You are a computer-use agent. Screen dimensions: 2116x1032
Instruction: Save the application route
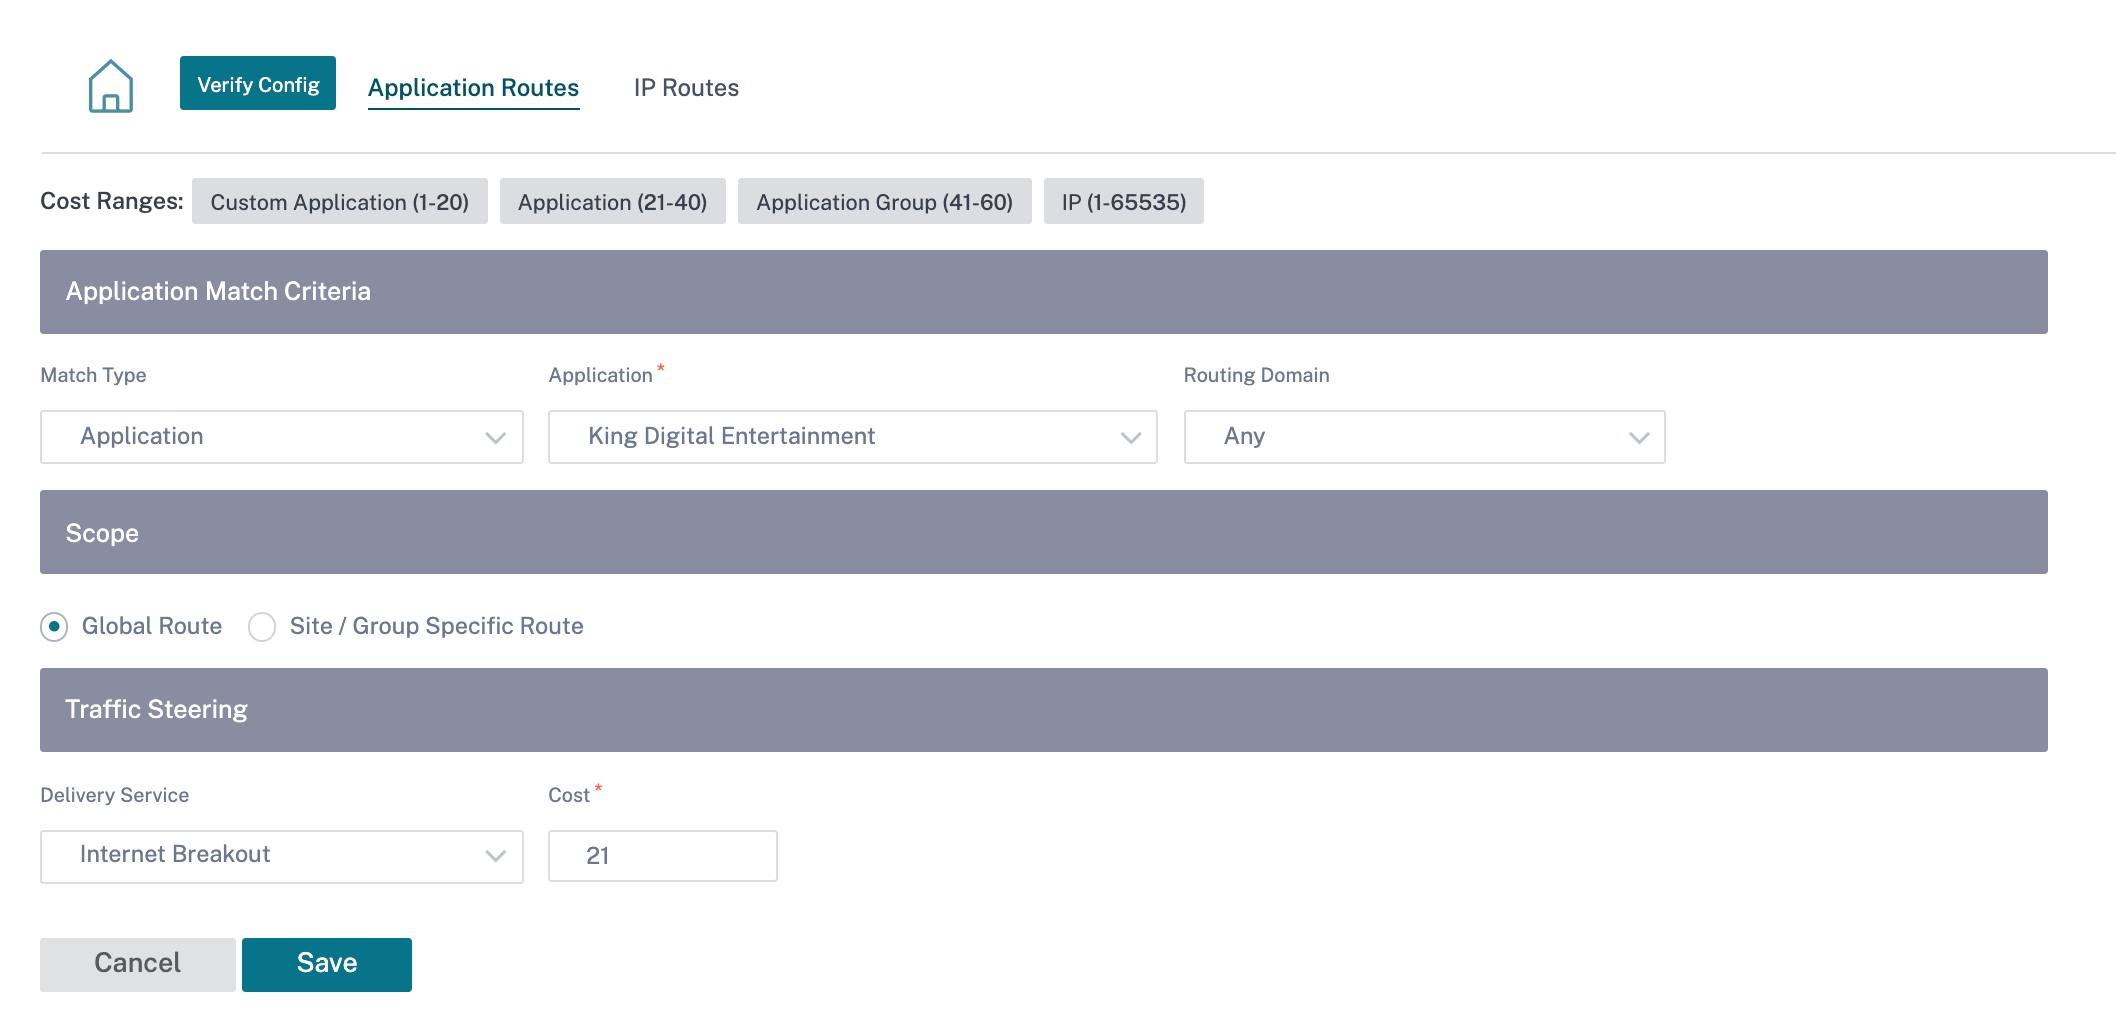click(327, 965)
